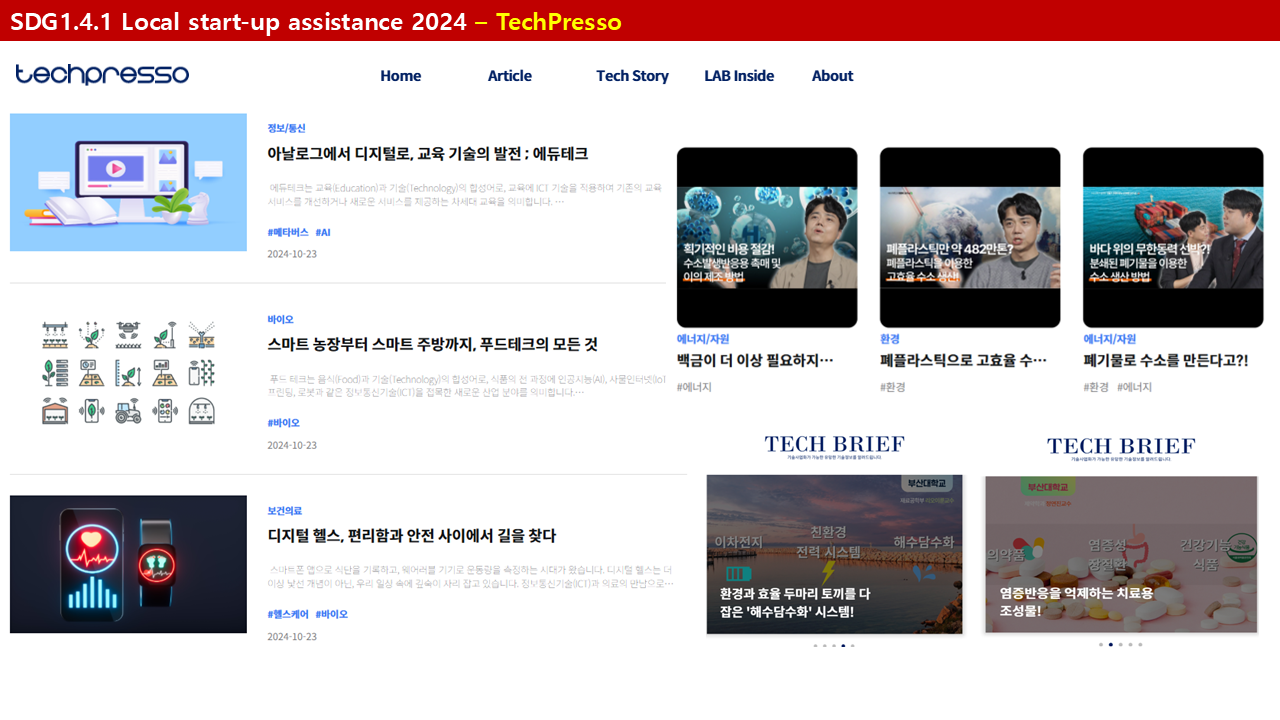Select LAB Inside from navigation bar
Image resolution: width=1280 pixels, height=720 pixels.
click(x=739, y=76)
